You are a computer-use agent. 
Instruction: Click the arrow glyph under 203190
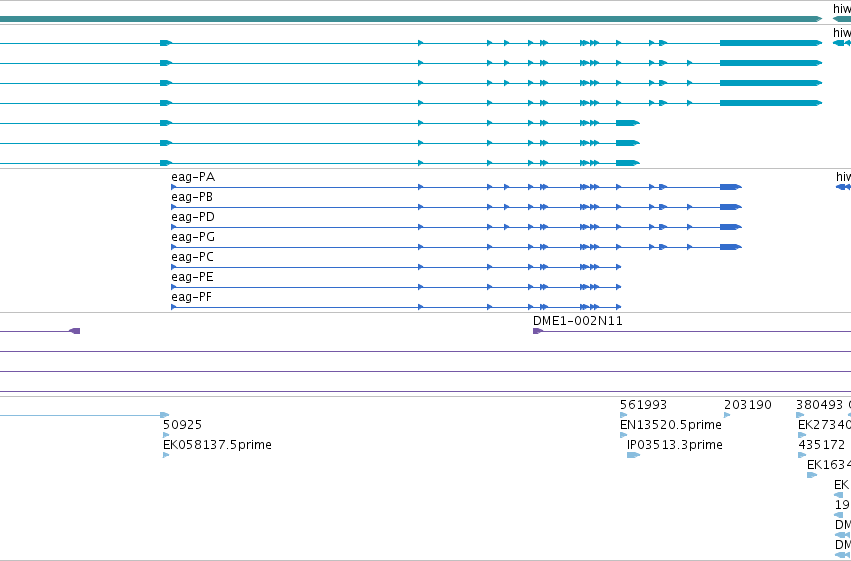click(x=727, y=415)
